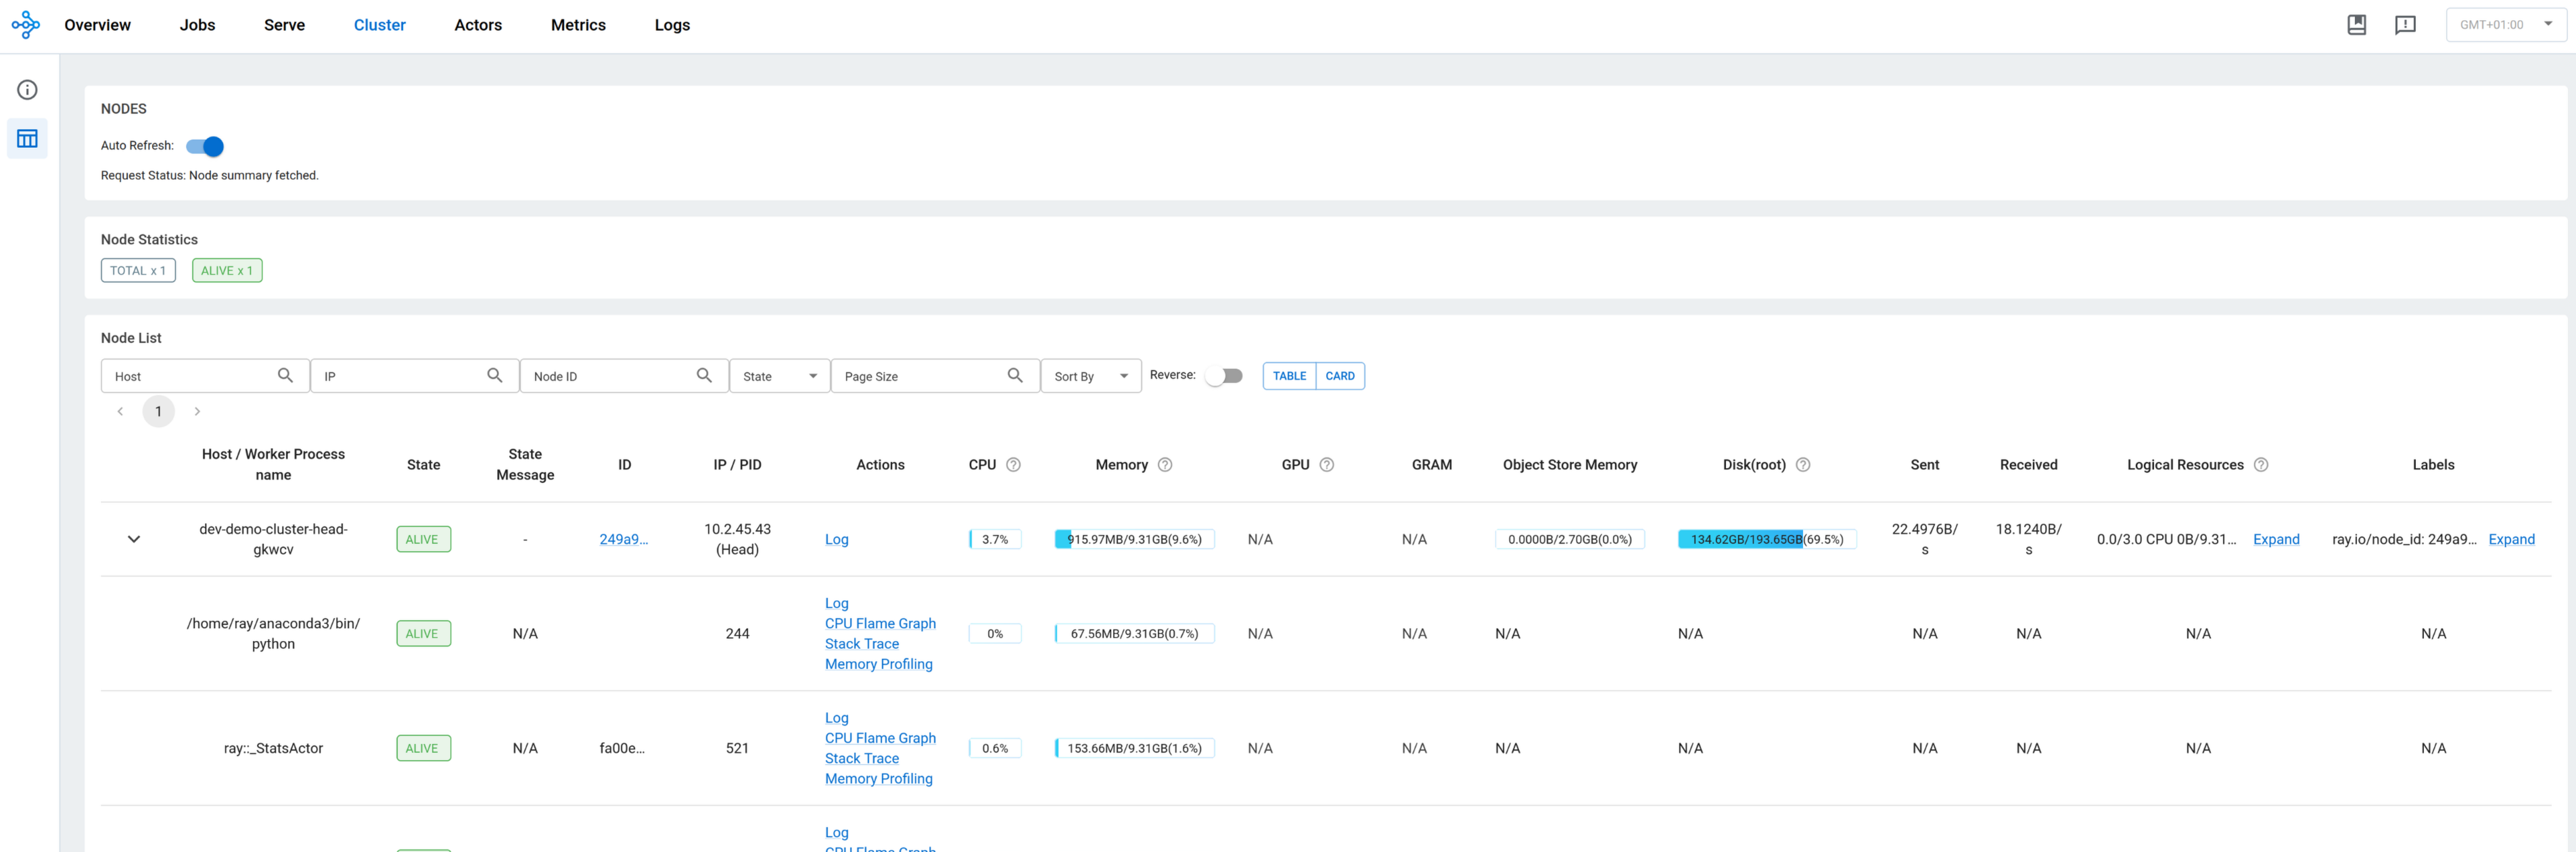Switch to the Metrics tab
This screenshot has width=2576, height=852.
pos(578,25)
